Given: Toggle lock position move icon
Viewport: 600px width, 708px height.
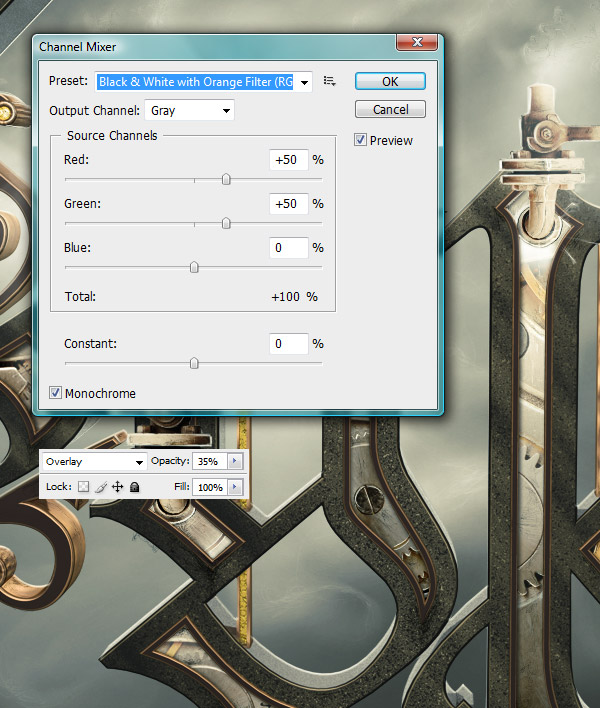Looking at the screenshot, I should tap(117, 487).
